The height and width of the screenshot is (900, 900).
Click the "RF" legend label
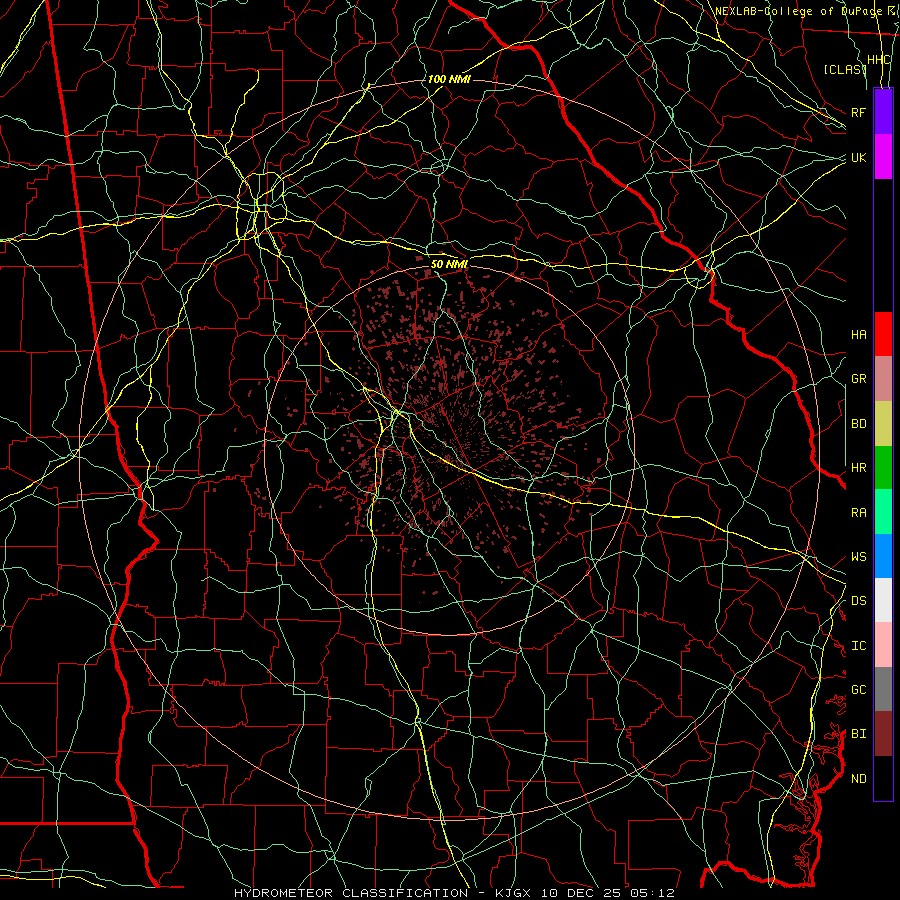coord(859,112)
